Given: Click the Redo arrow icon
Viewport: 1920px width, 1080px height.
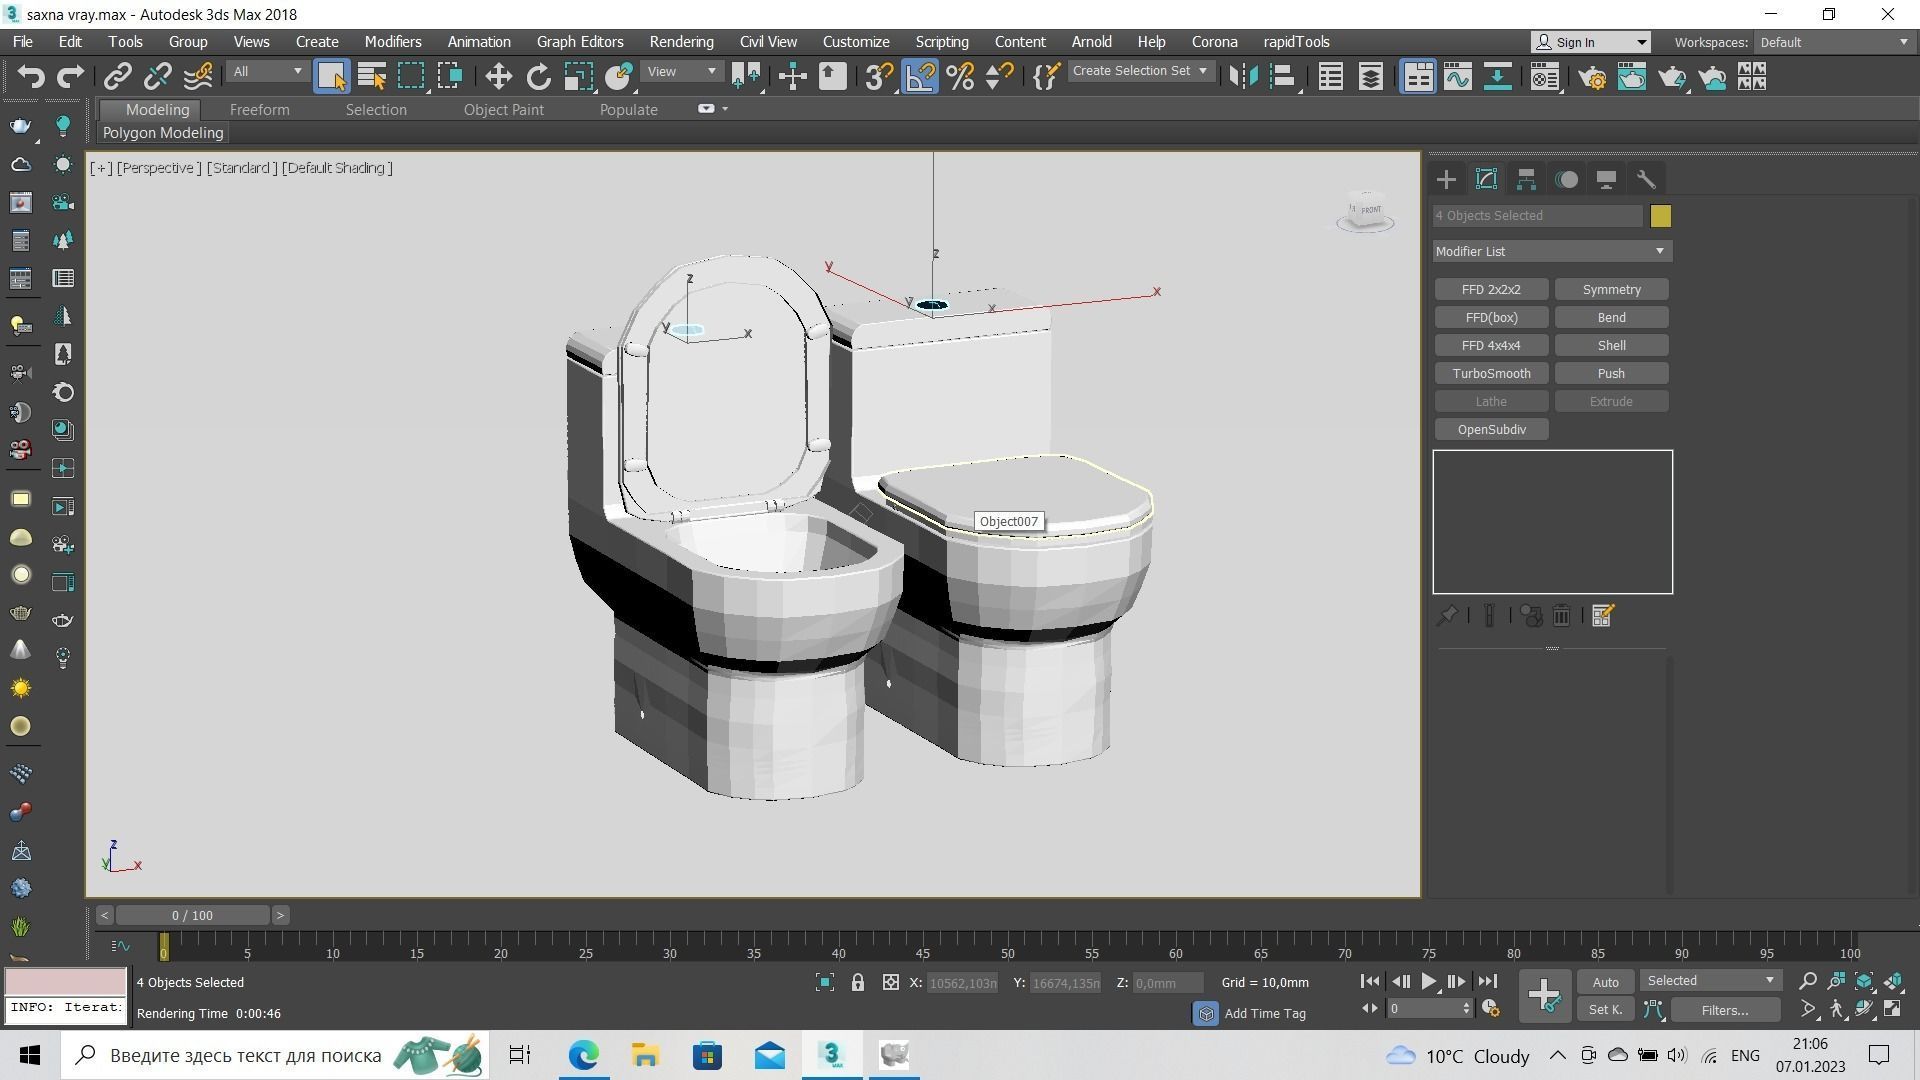Looking at the screenshot, I should click(71, 77).
